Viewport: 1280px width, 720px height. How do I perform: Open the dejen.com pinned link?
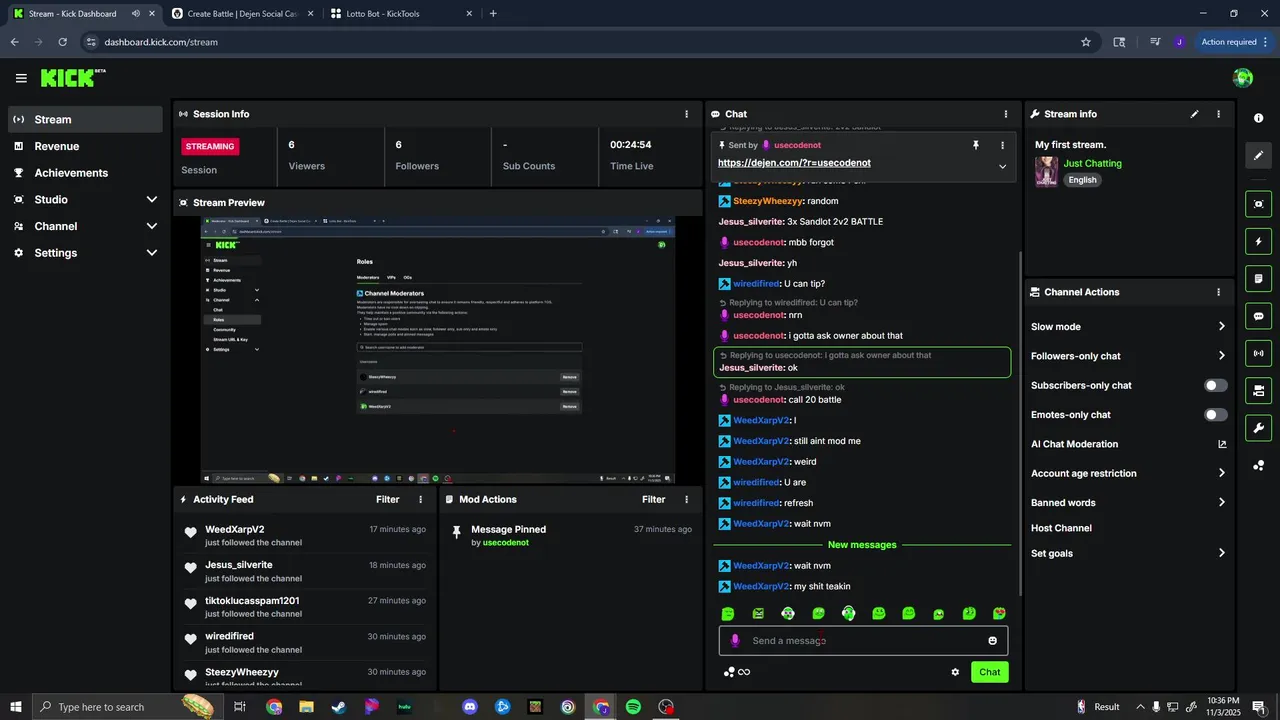coord(794,163)
